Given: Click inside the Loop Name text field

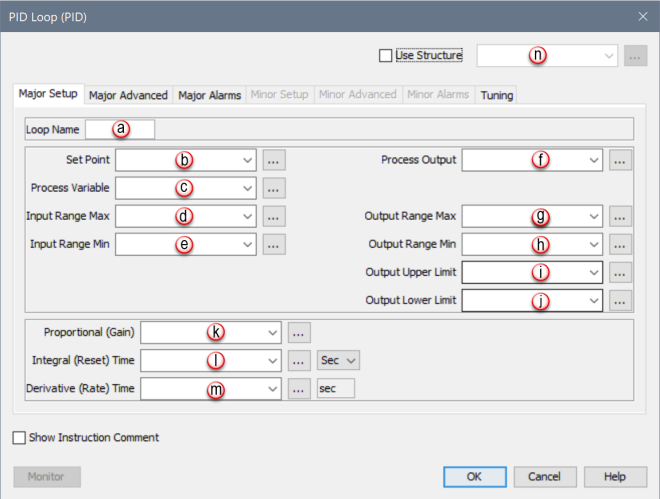Looking at the screenshot, I should coord(120,129).
